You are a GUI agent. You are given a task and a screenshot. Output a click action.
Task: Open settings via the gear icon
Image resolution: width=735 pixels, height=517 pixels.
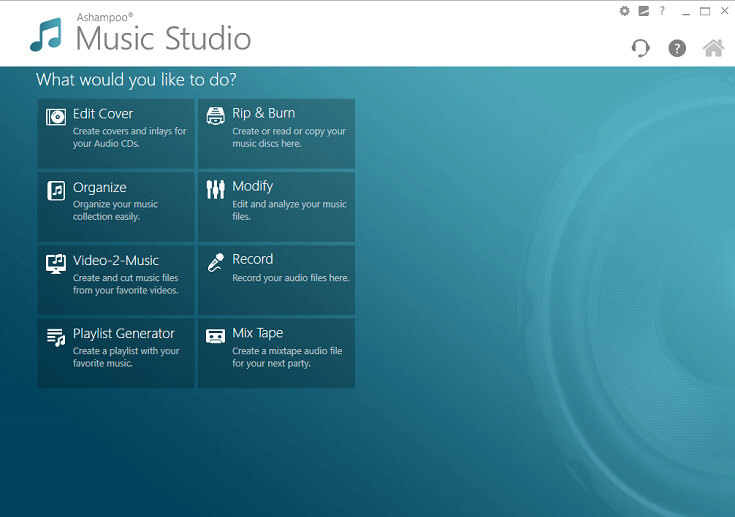click(624, 11)
